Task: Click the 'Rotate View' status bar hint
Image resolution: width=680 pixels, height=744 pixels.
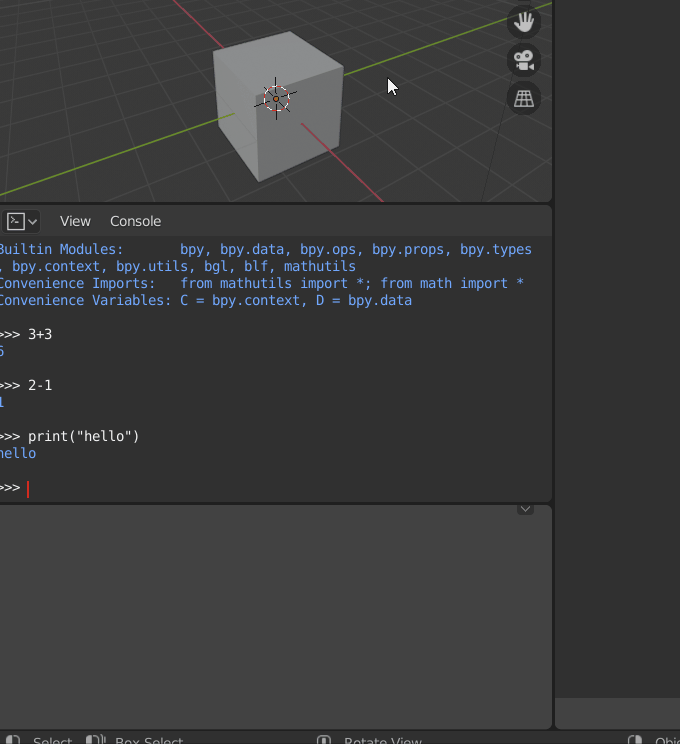Action: coord(382,740)
